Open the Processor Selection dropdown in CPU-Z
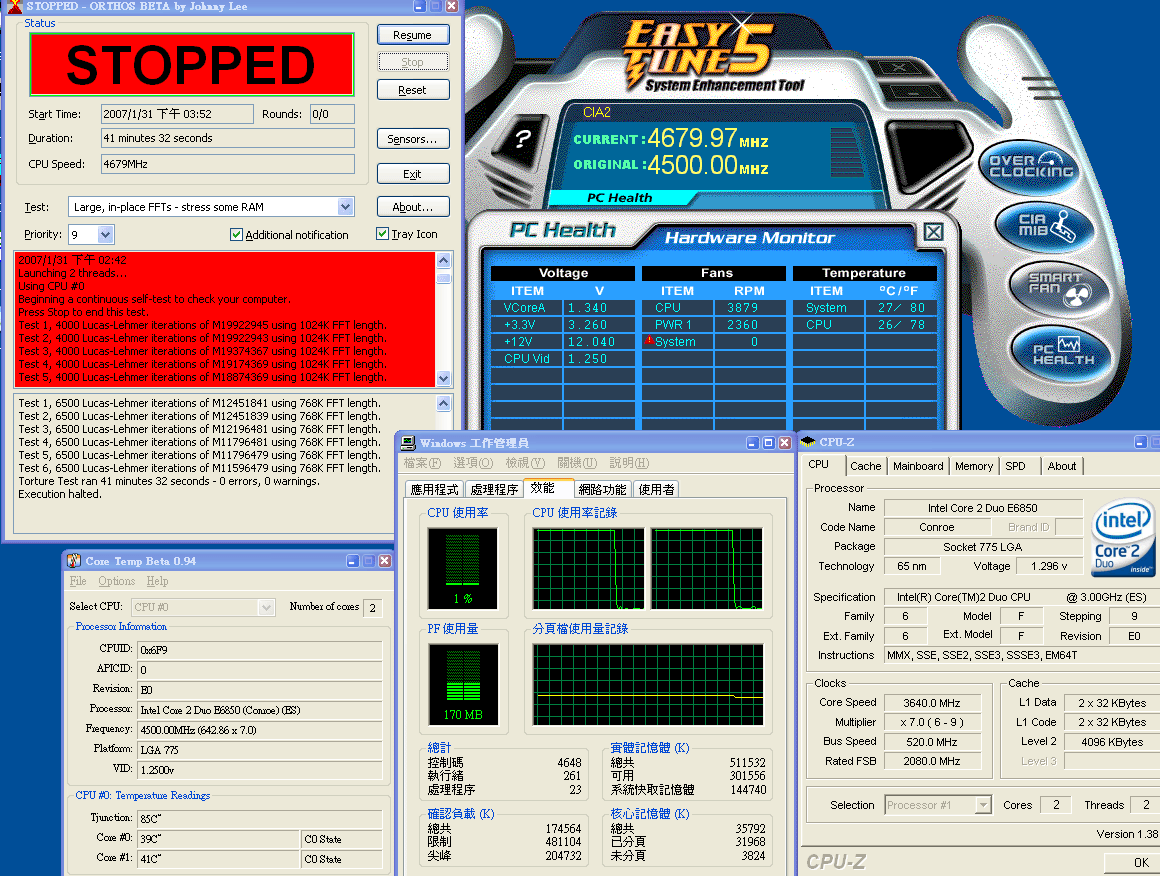This screenshot has width=1160, height=876. [x=983, y=805]
